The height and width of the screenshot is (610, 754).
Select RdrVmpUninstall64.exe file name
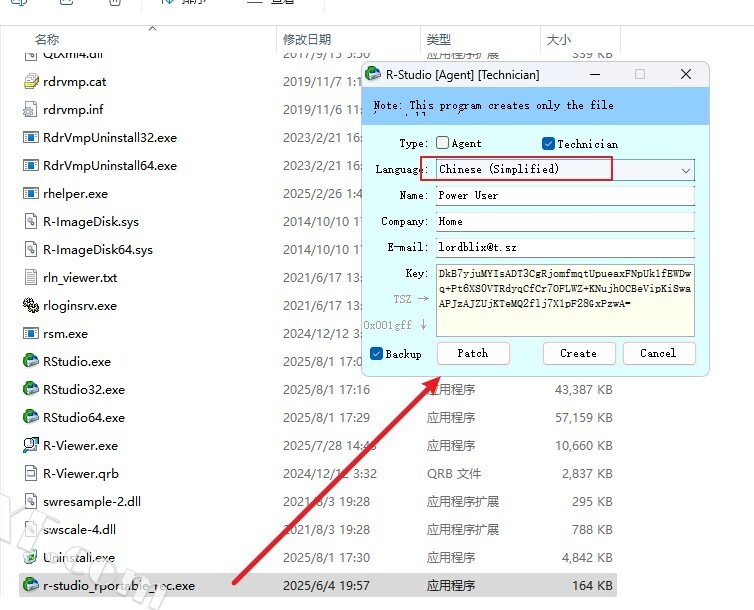[x=110, y=165]
